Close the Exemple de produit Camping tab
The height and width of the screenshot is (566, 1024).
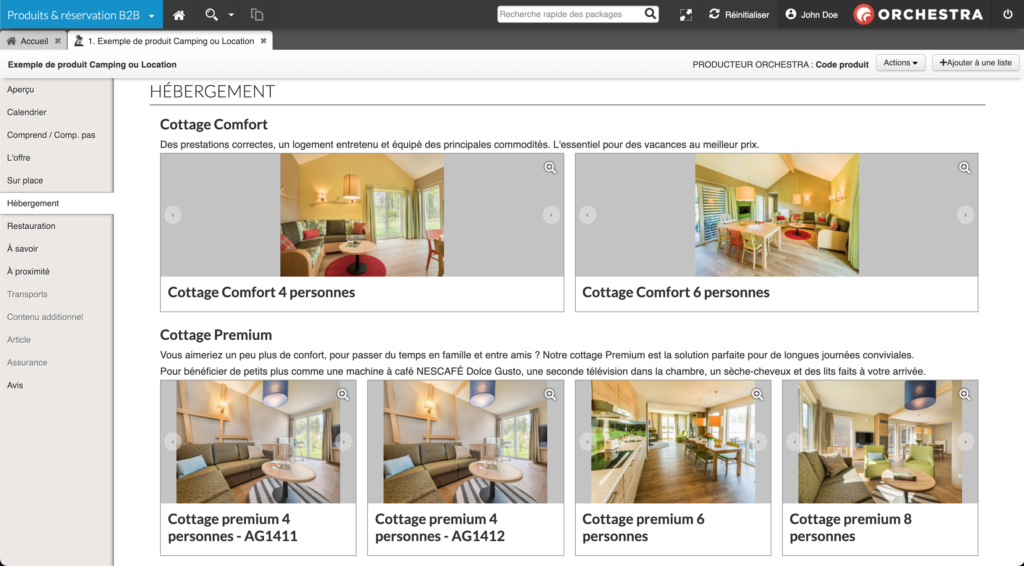coord(264,41)
